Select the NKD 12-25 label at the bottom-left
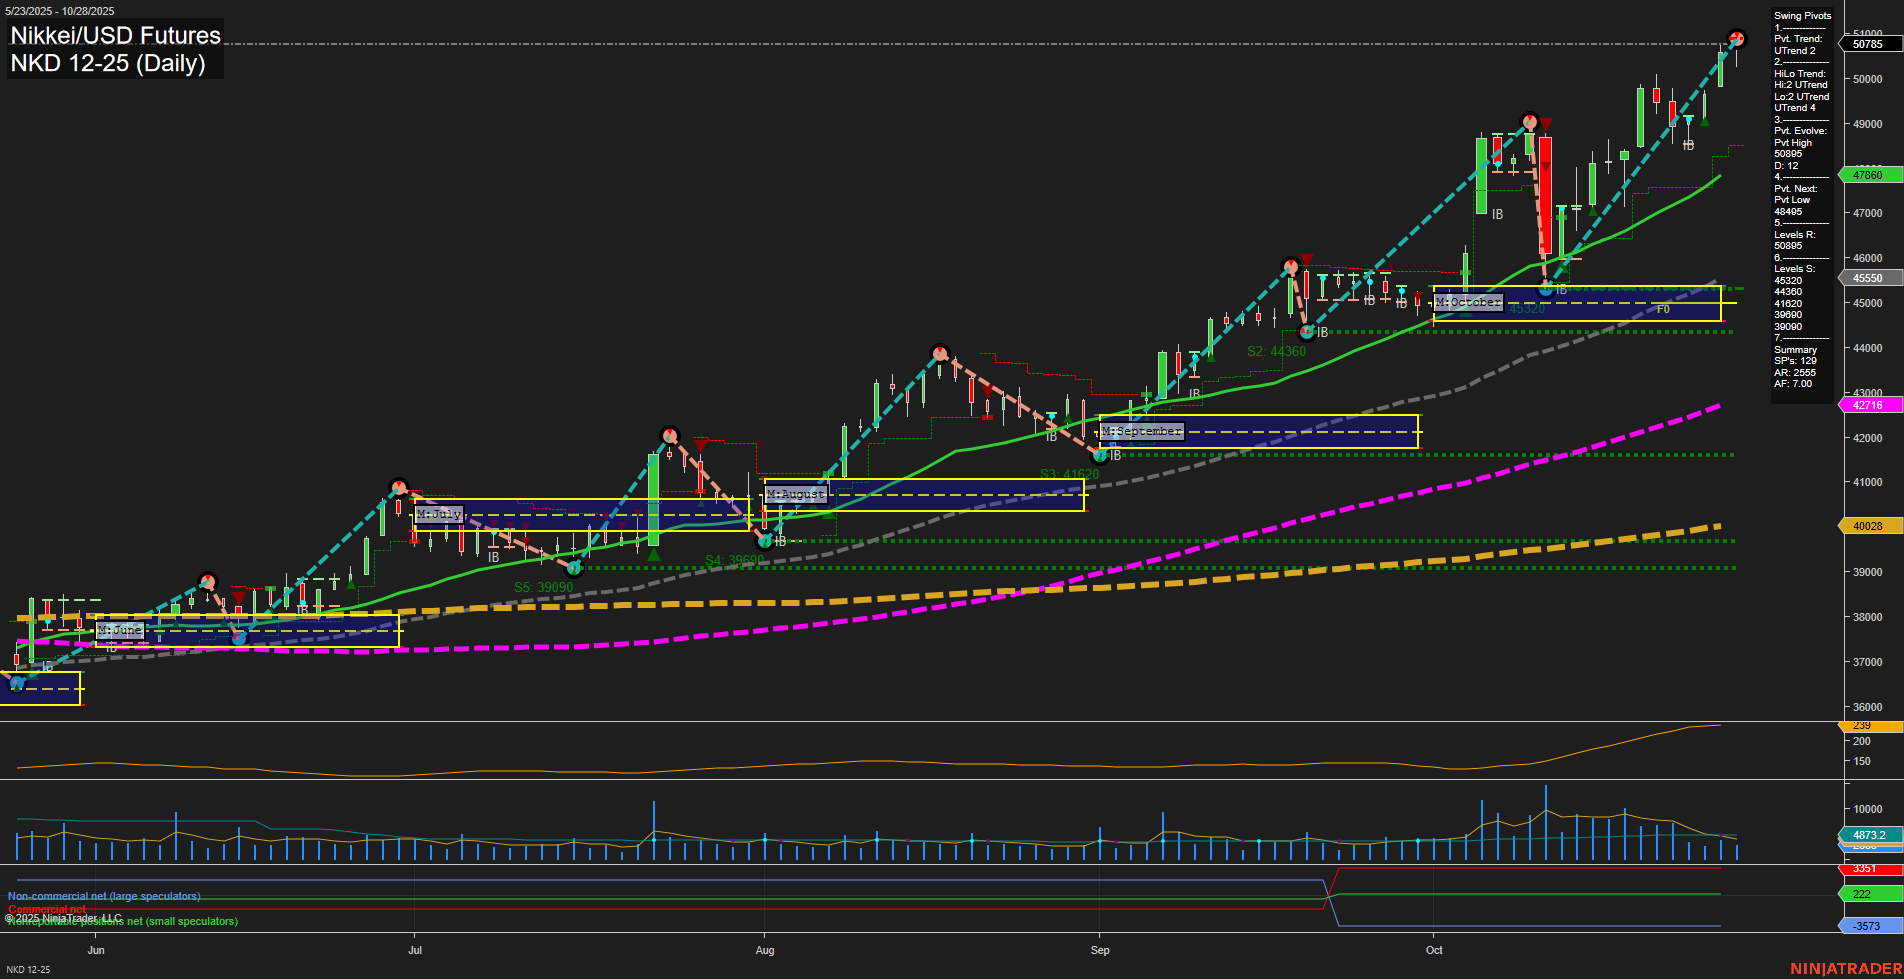1904x979 pixels. tap(31, 969)
